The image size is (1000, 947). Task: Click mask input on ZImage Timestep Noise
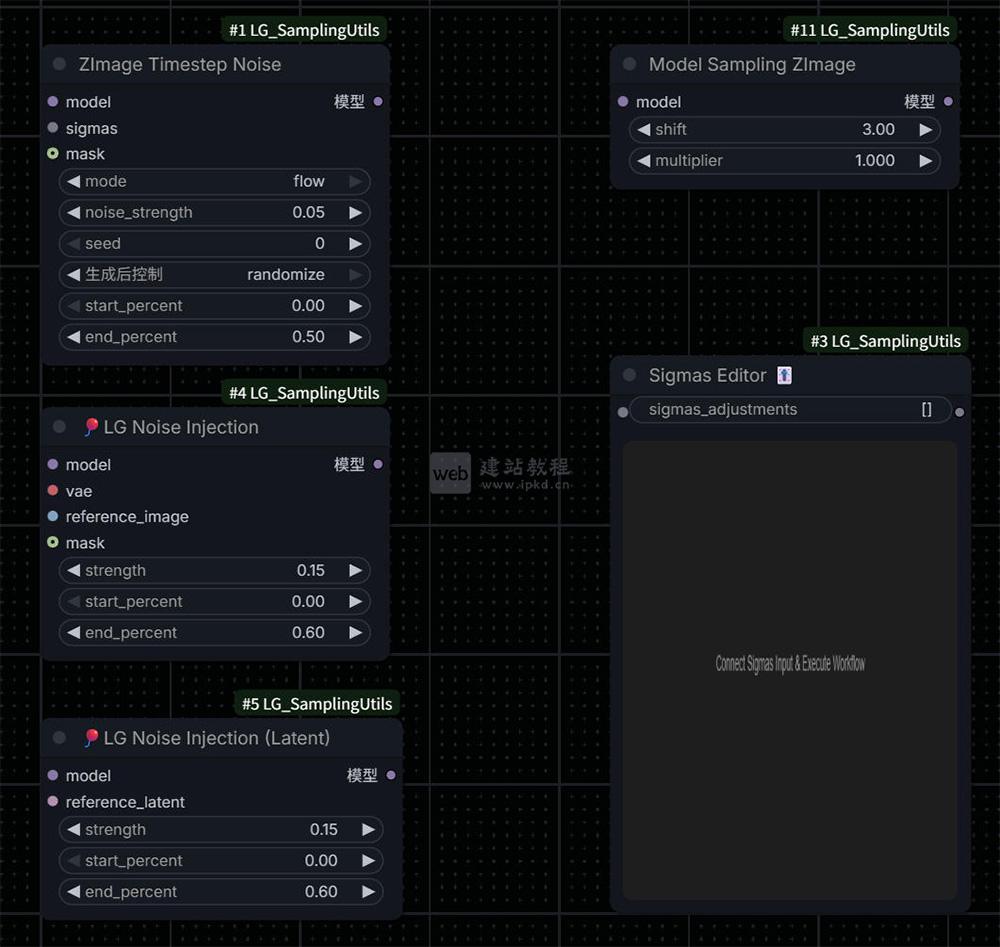(x=53, y=154)
